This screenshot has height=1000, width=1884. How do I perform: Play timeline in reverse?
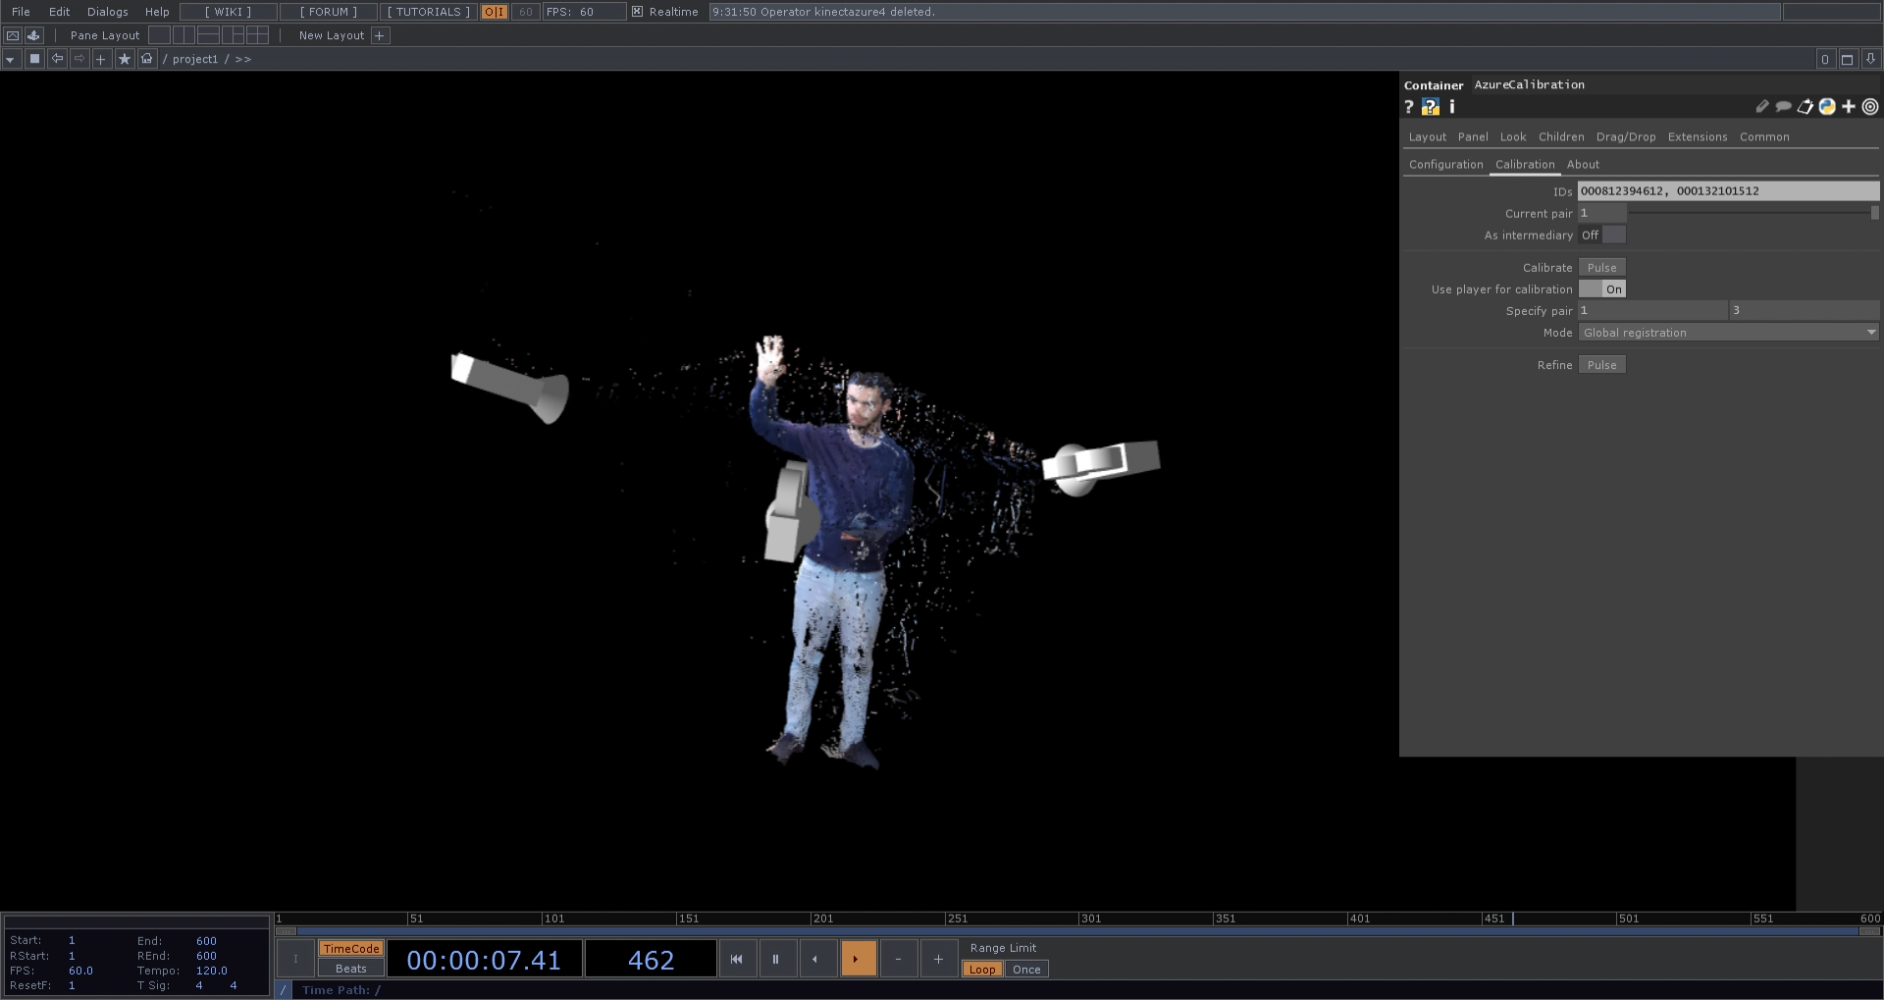pos(816,959)
